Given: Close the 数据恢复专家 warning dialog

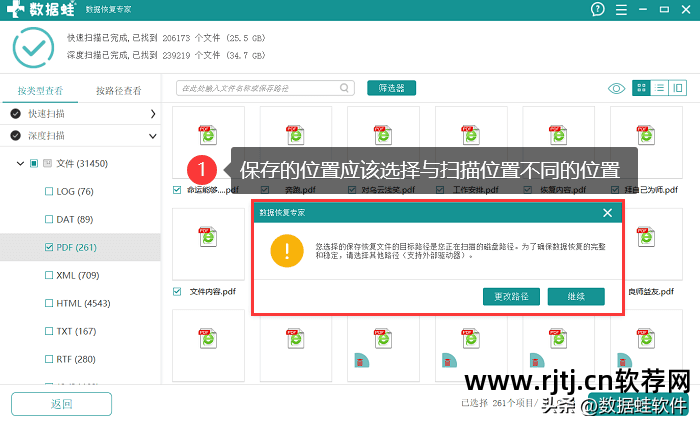Looking at the screenshot, I should click(607, 213).
